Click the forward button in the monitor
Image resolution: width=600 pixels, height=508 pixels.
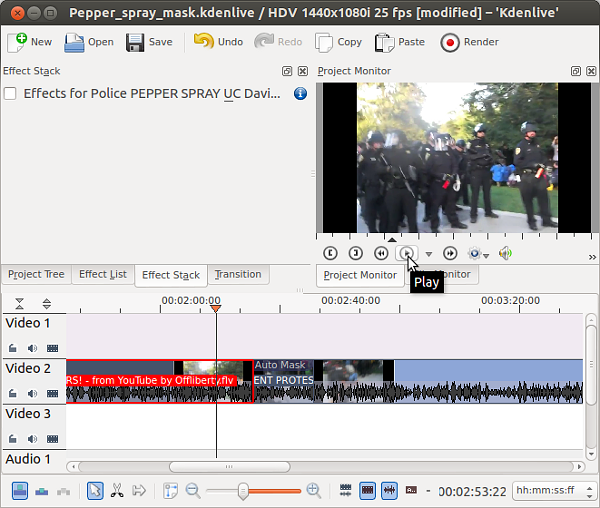pyautogui.click(x=450, y=254)
